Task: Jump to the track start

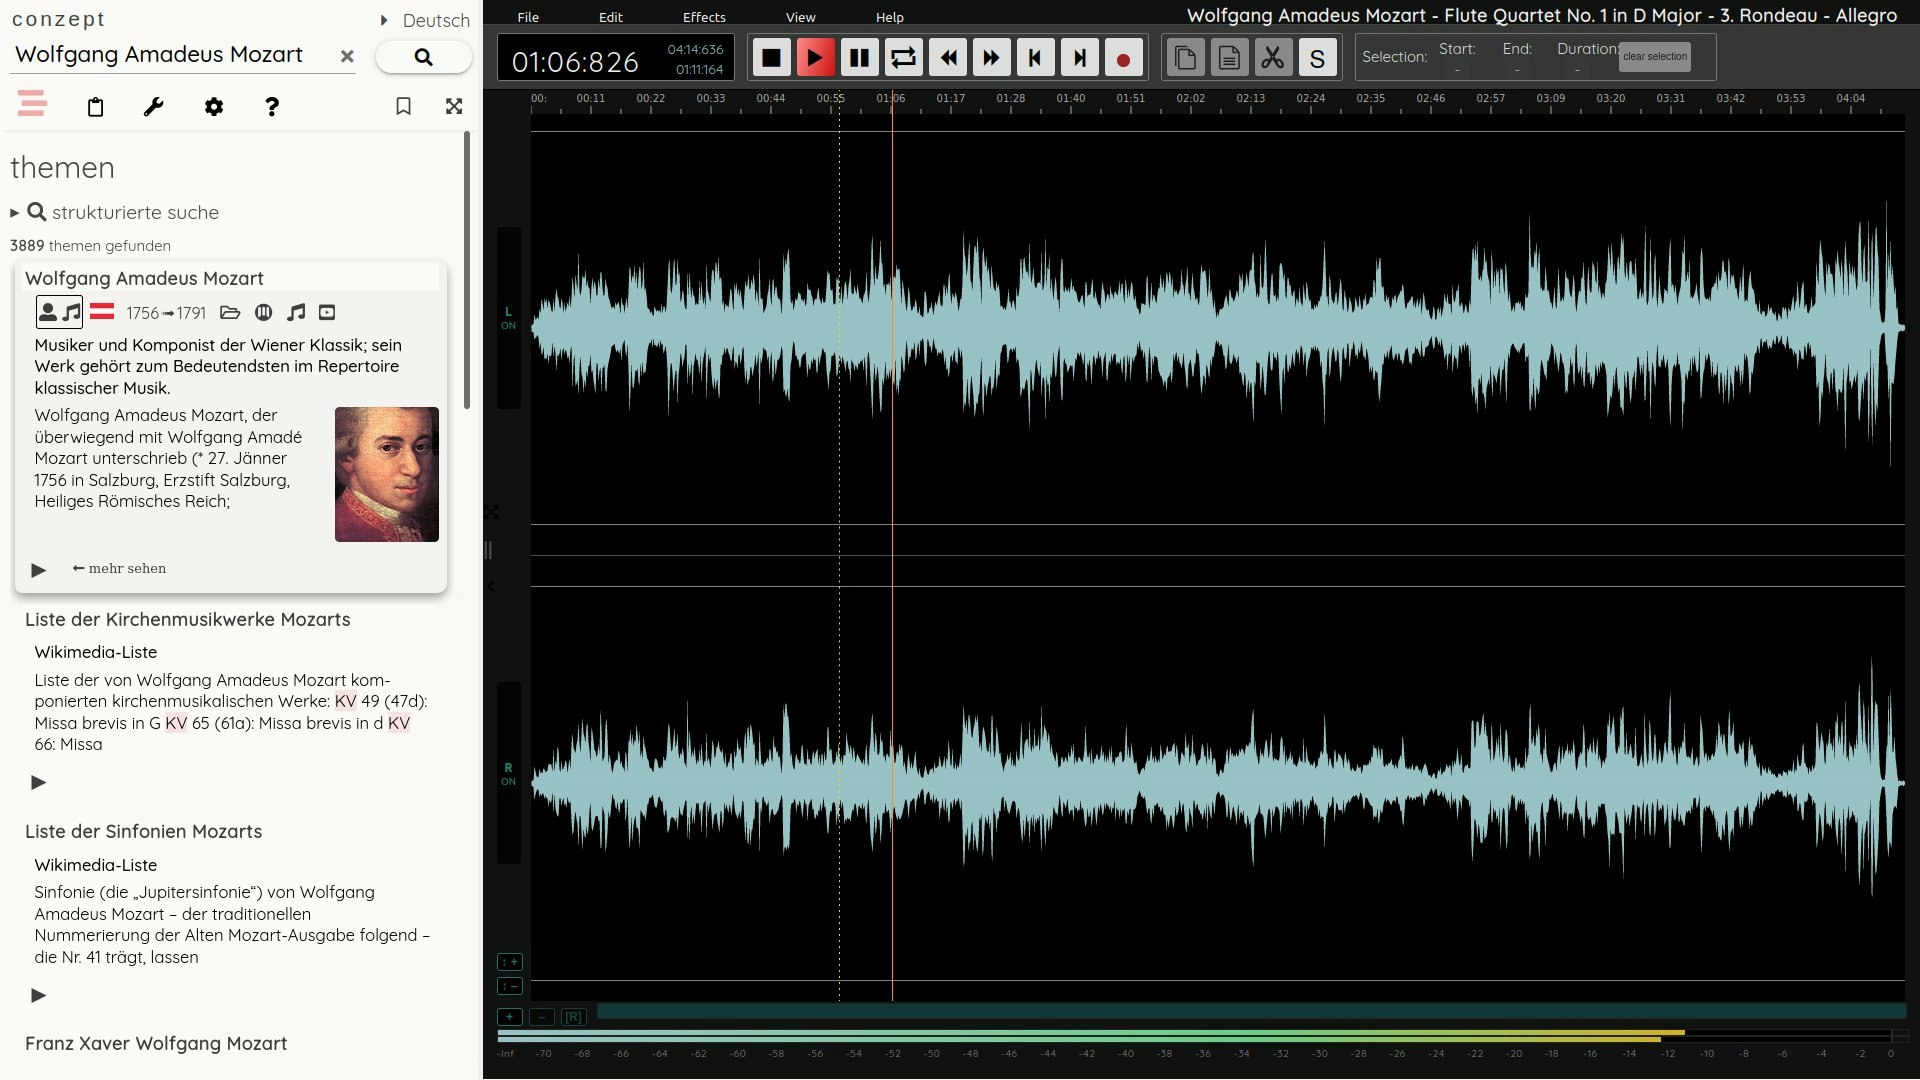Action: tap(1035, 58)
